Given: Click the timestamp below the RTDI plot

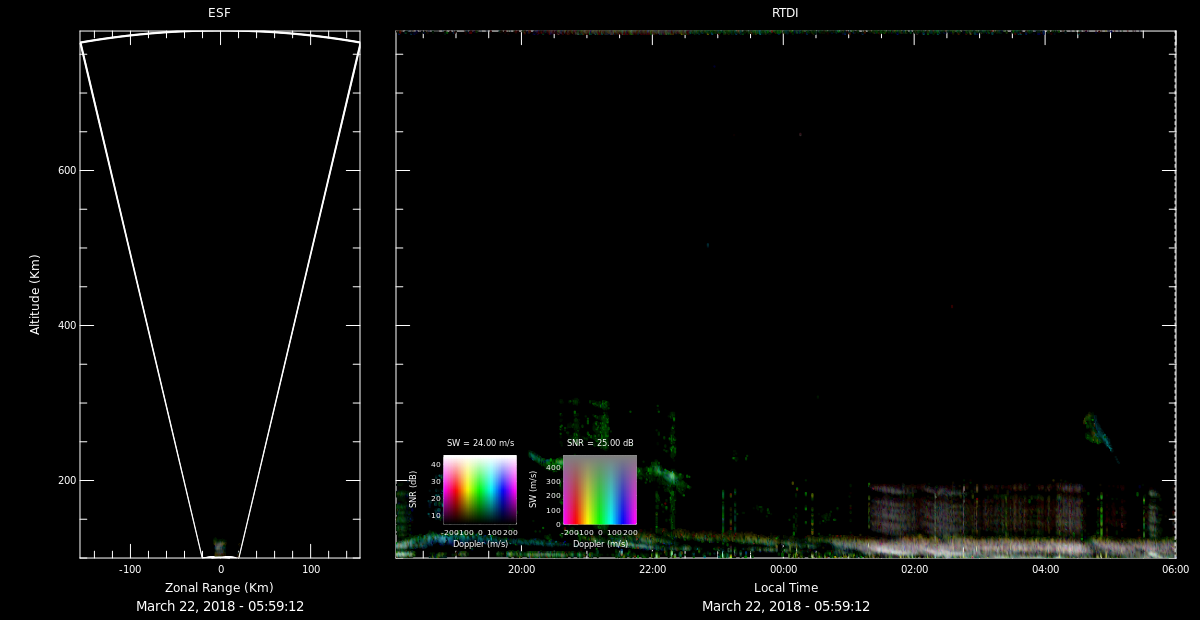Looking at the screenshot, I should click(x=786, y=606).
